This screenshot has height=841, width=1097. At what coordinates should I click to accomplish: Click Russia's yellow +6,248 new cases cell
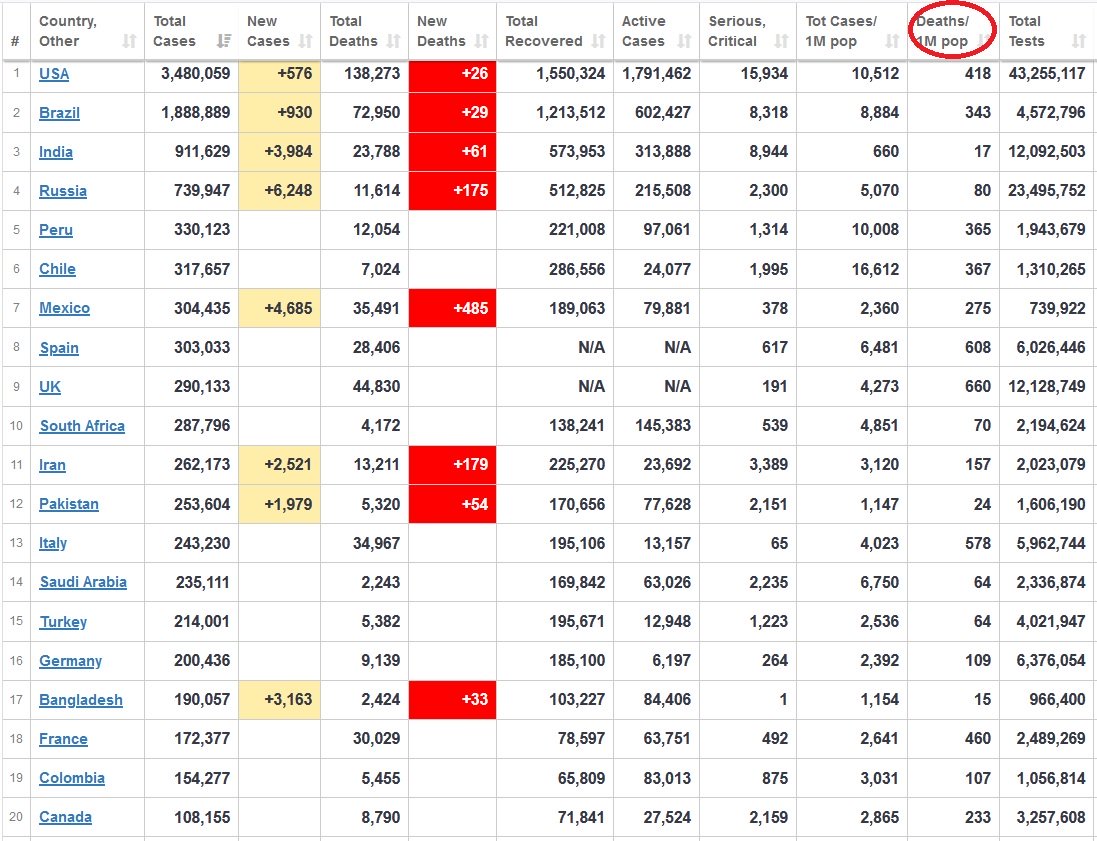(x=279, y=191)
